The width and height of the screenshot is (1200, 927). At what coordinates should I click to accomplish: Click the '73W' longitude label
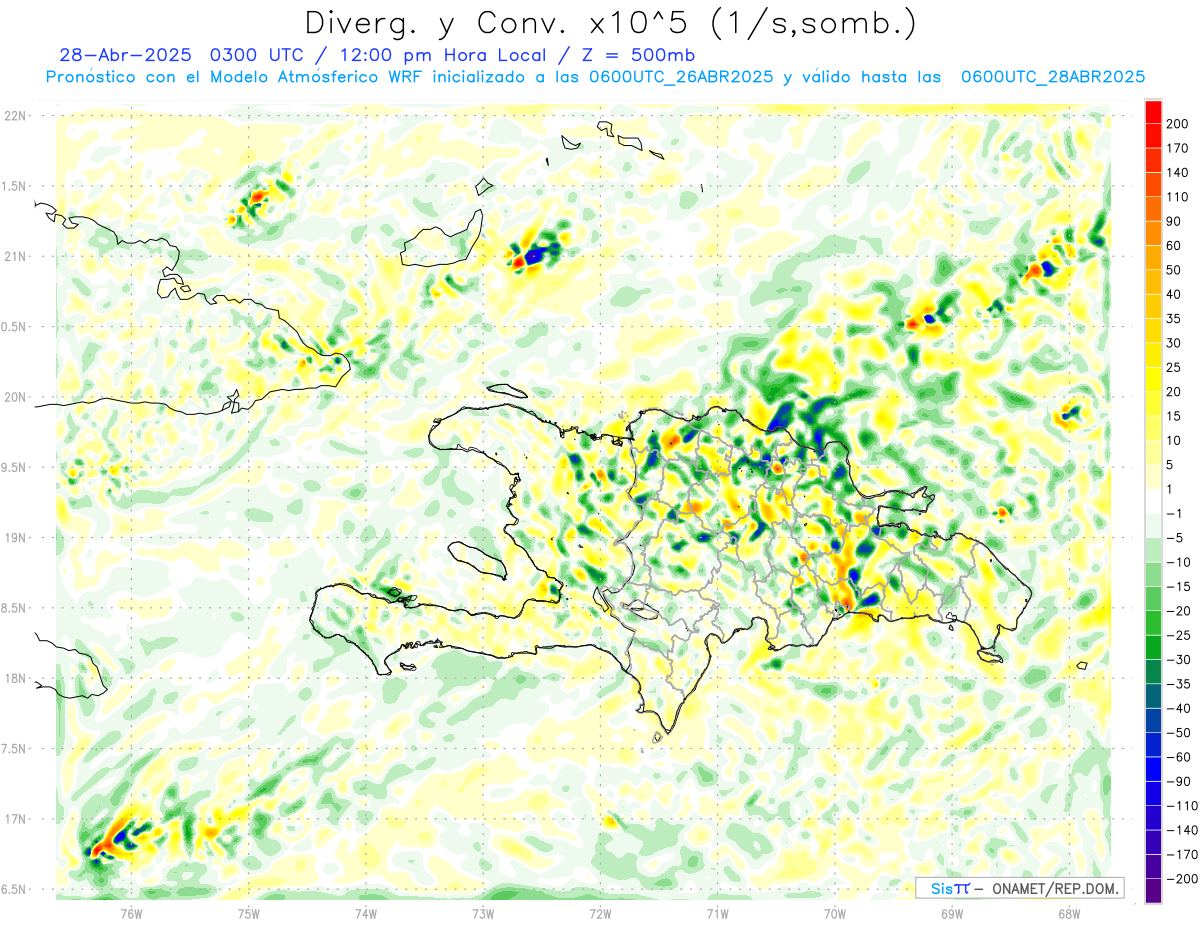tap(483, 913)
